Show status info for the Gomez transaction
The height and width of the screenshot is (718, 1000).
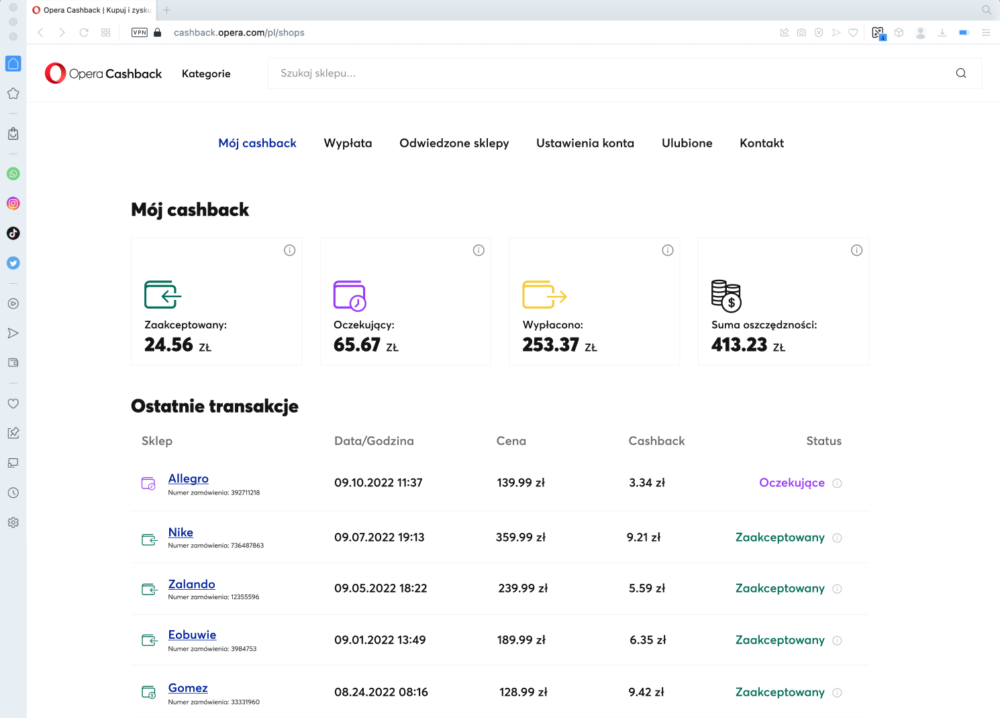coord(837,692)
